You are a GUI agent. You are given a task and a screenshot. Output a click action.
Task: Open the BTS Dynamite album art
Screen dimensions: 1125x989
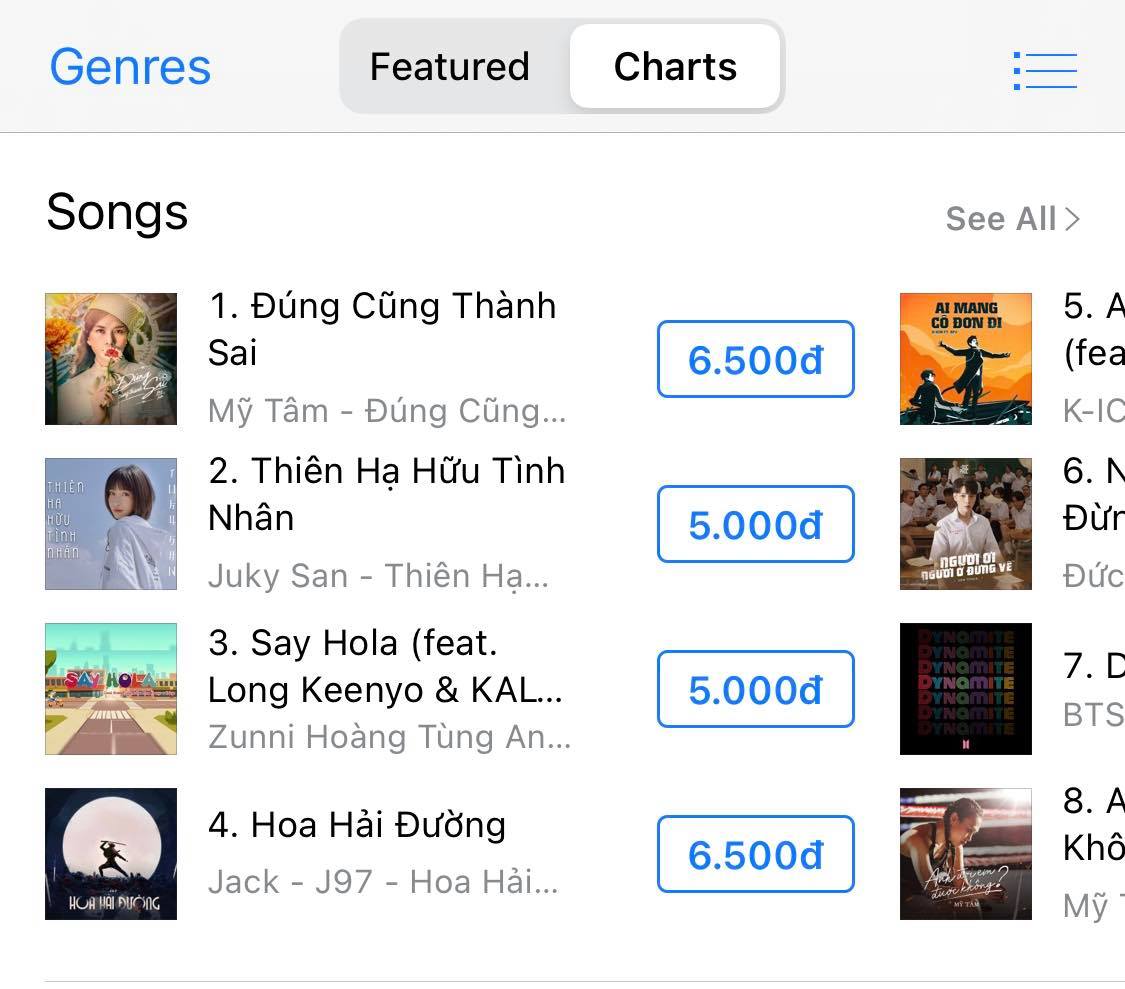965,689
